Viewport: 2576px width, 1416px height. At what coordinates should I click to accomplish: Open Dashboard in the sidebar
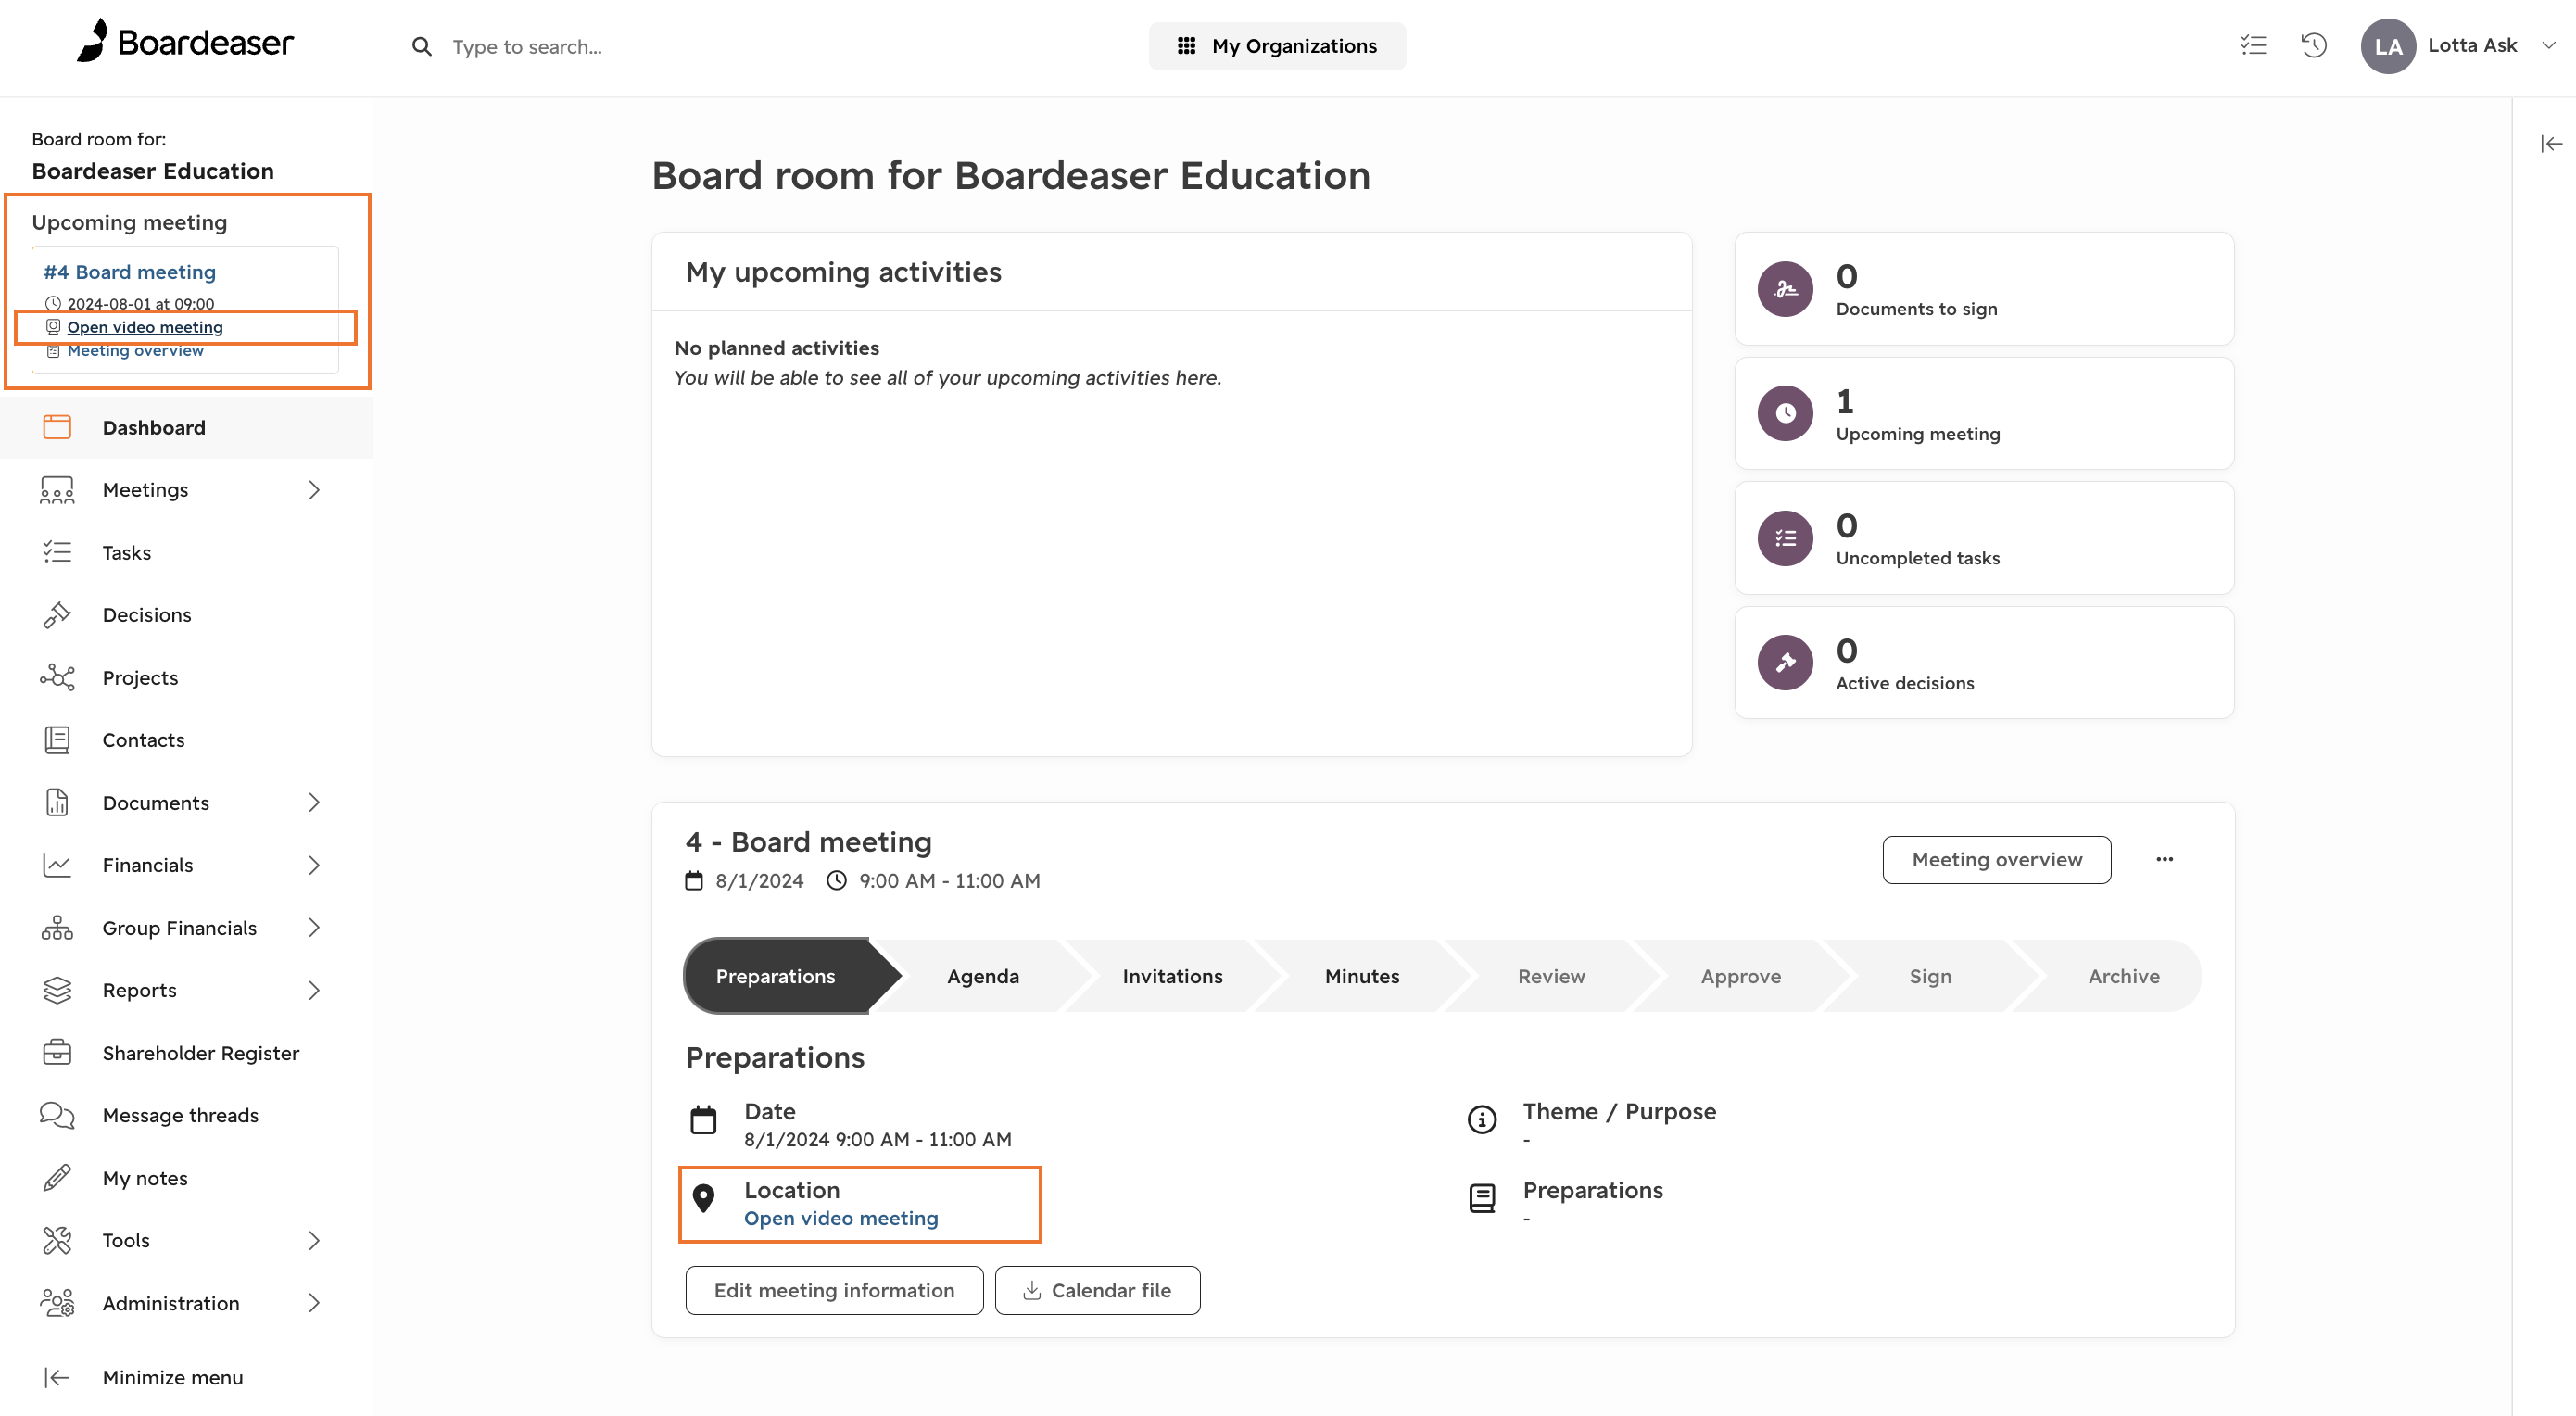186,427
